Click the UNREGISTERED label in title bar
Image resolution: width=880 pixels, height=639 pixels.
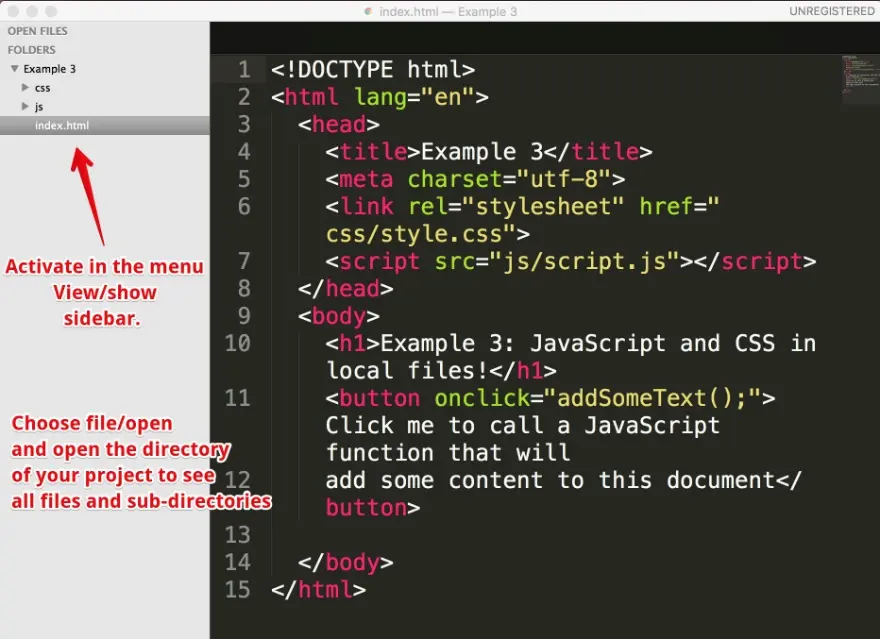[x=831, y=11]
